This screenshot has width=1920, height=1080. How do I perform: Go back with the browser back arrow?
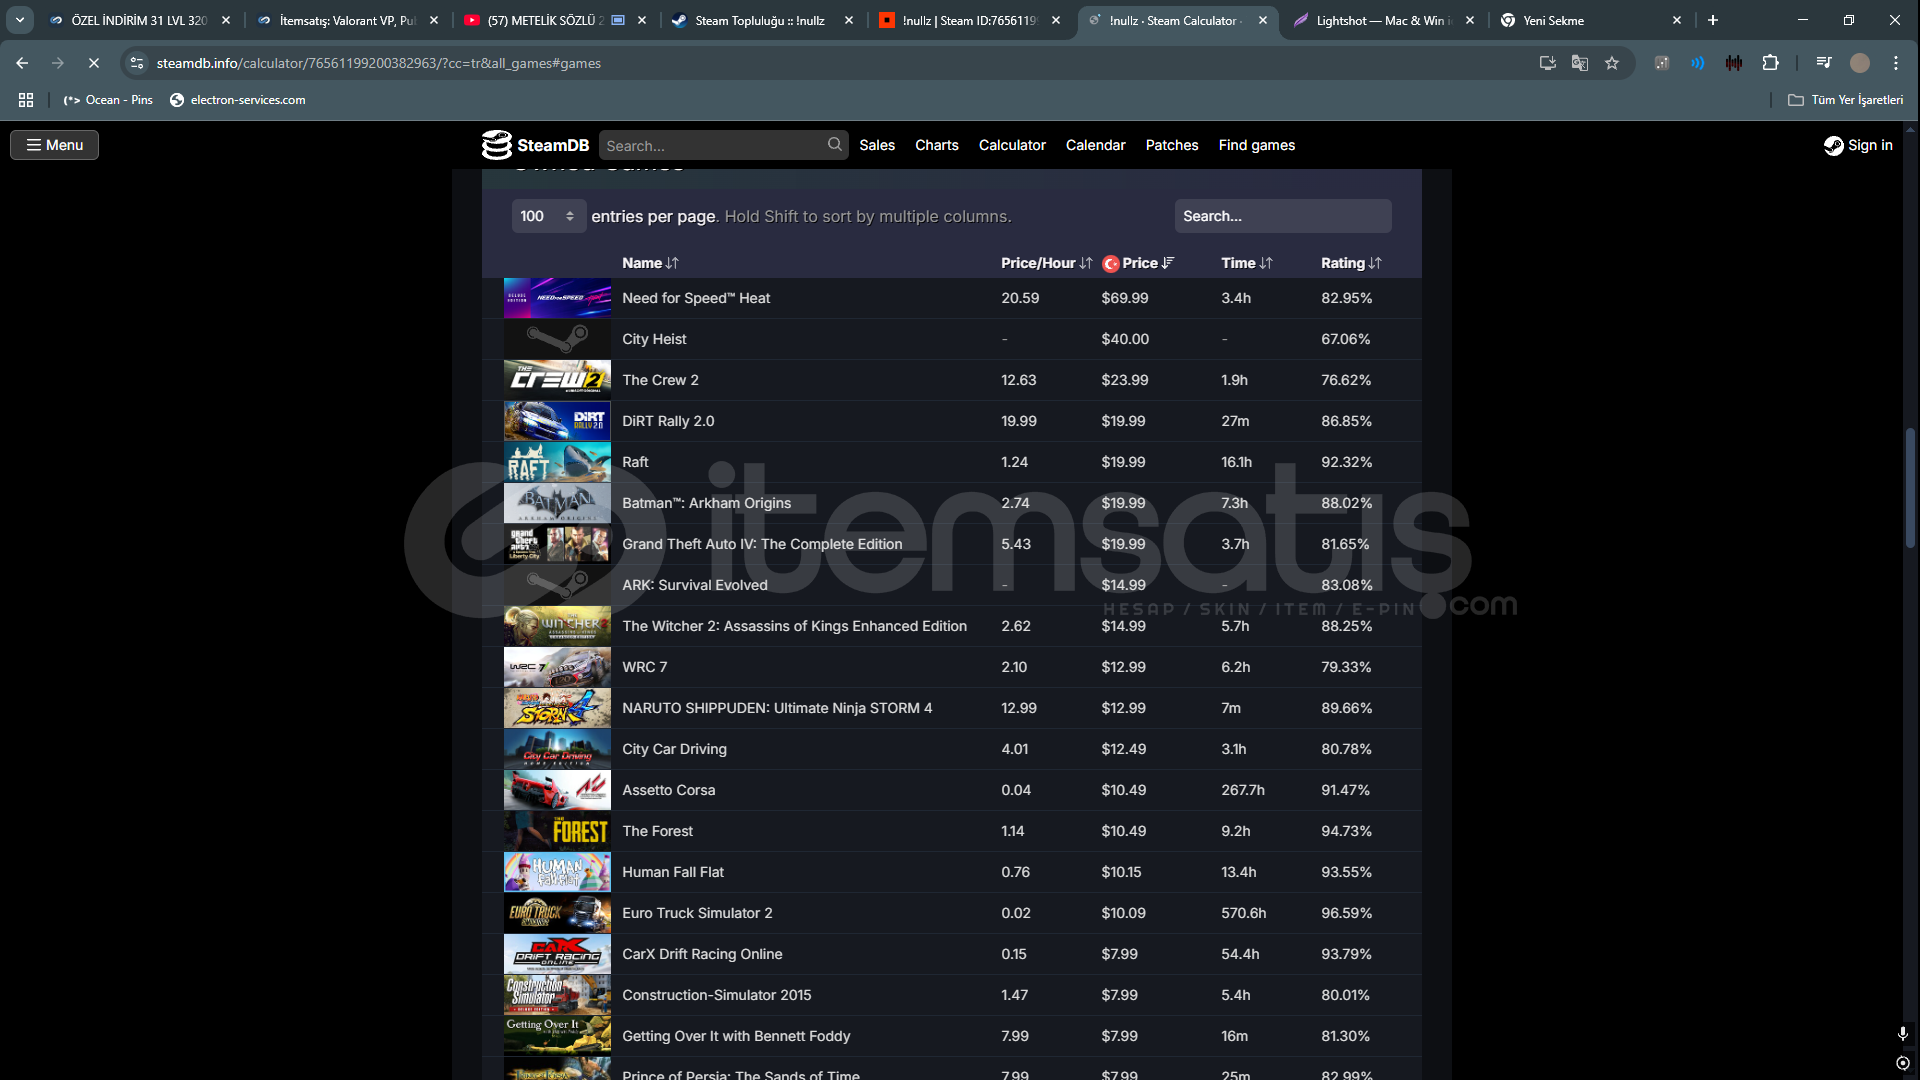pyautogui.click(x=22, y=63)
